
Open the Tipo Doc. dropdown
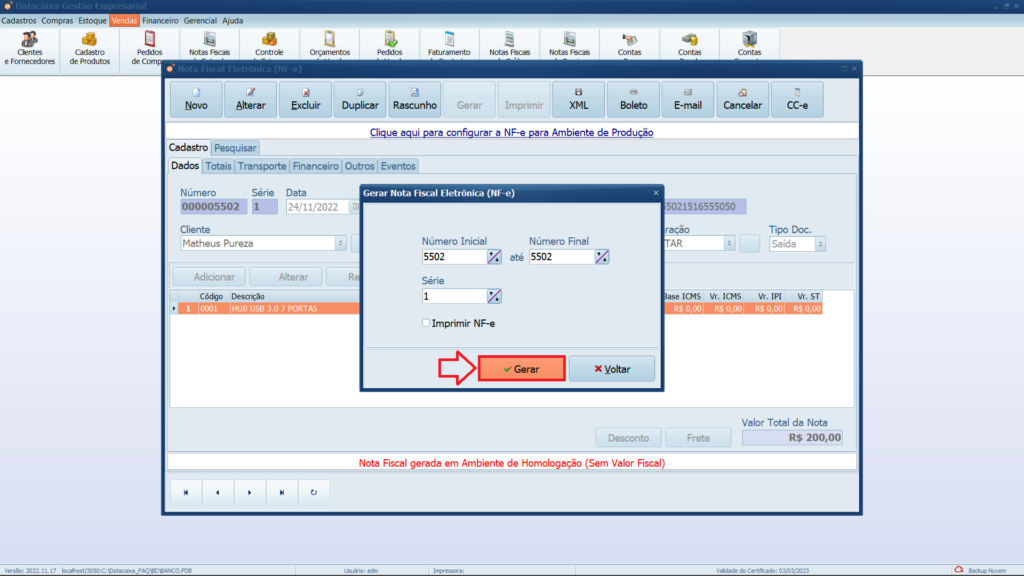(820, 243)
